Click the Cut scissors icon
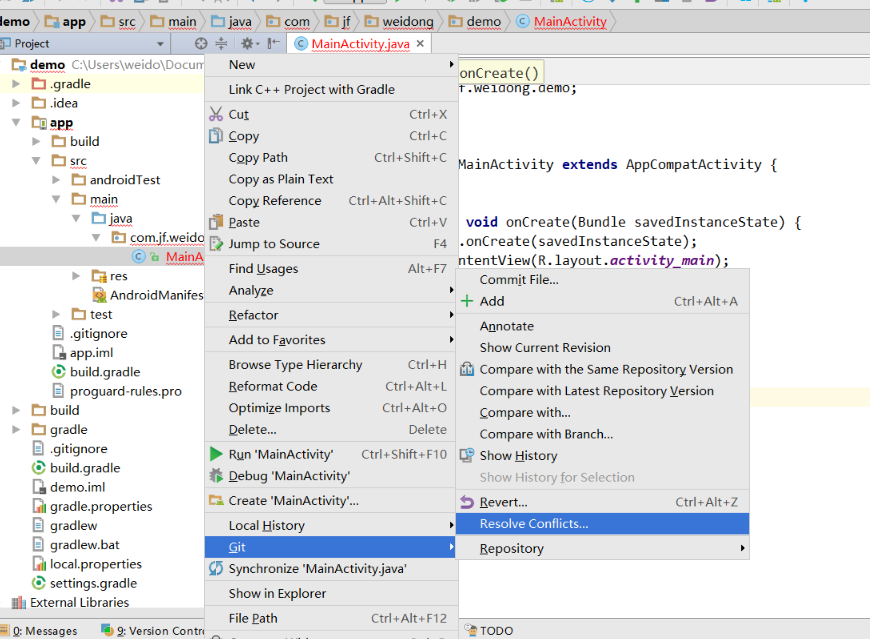The image size is (870, 639). click(x=216, y=114)
